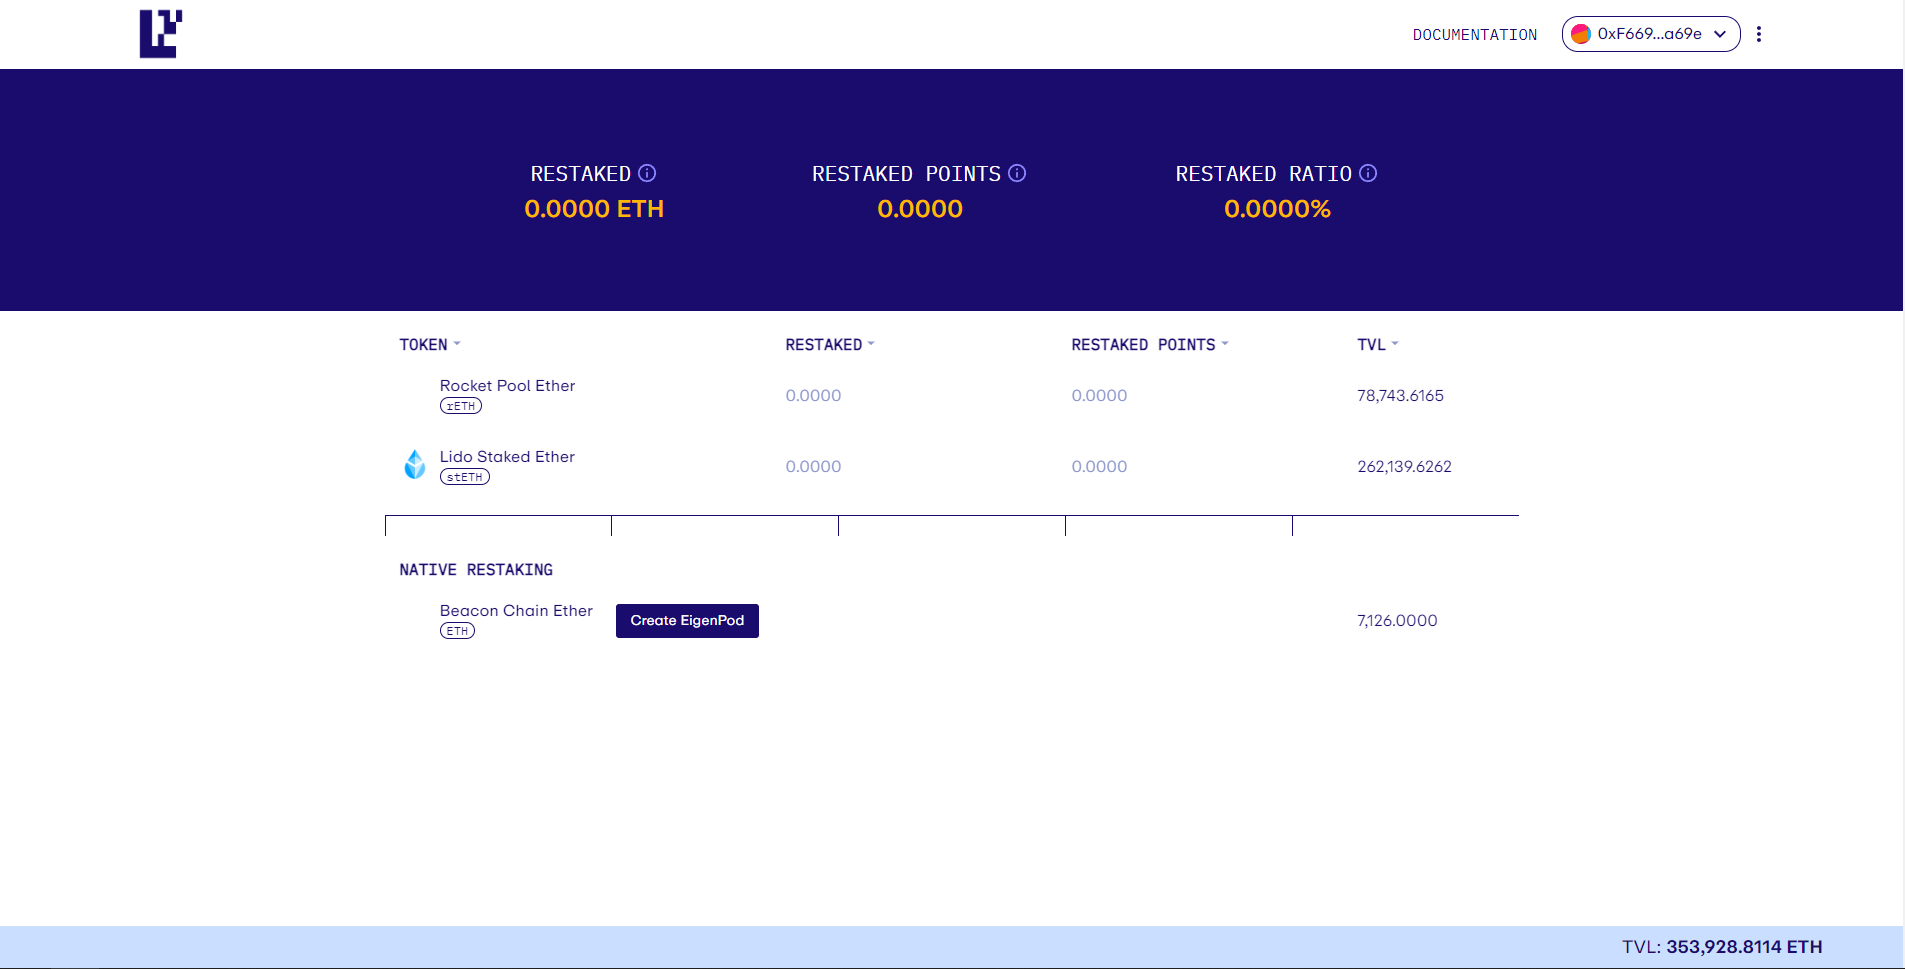Click the EigenLayer logo
Screen dimensions: 1905x969
[x=161, y=34]
